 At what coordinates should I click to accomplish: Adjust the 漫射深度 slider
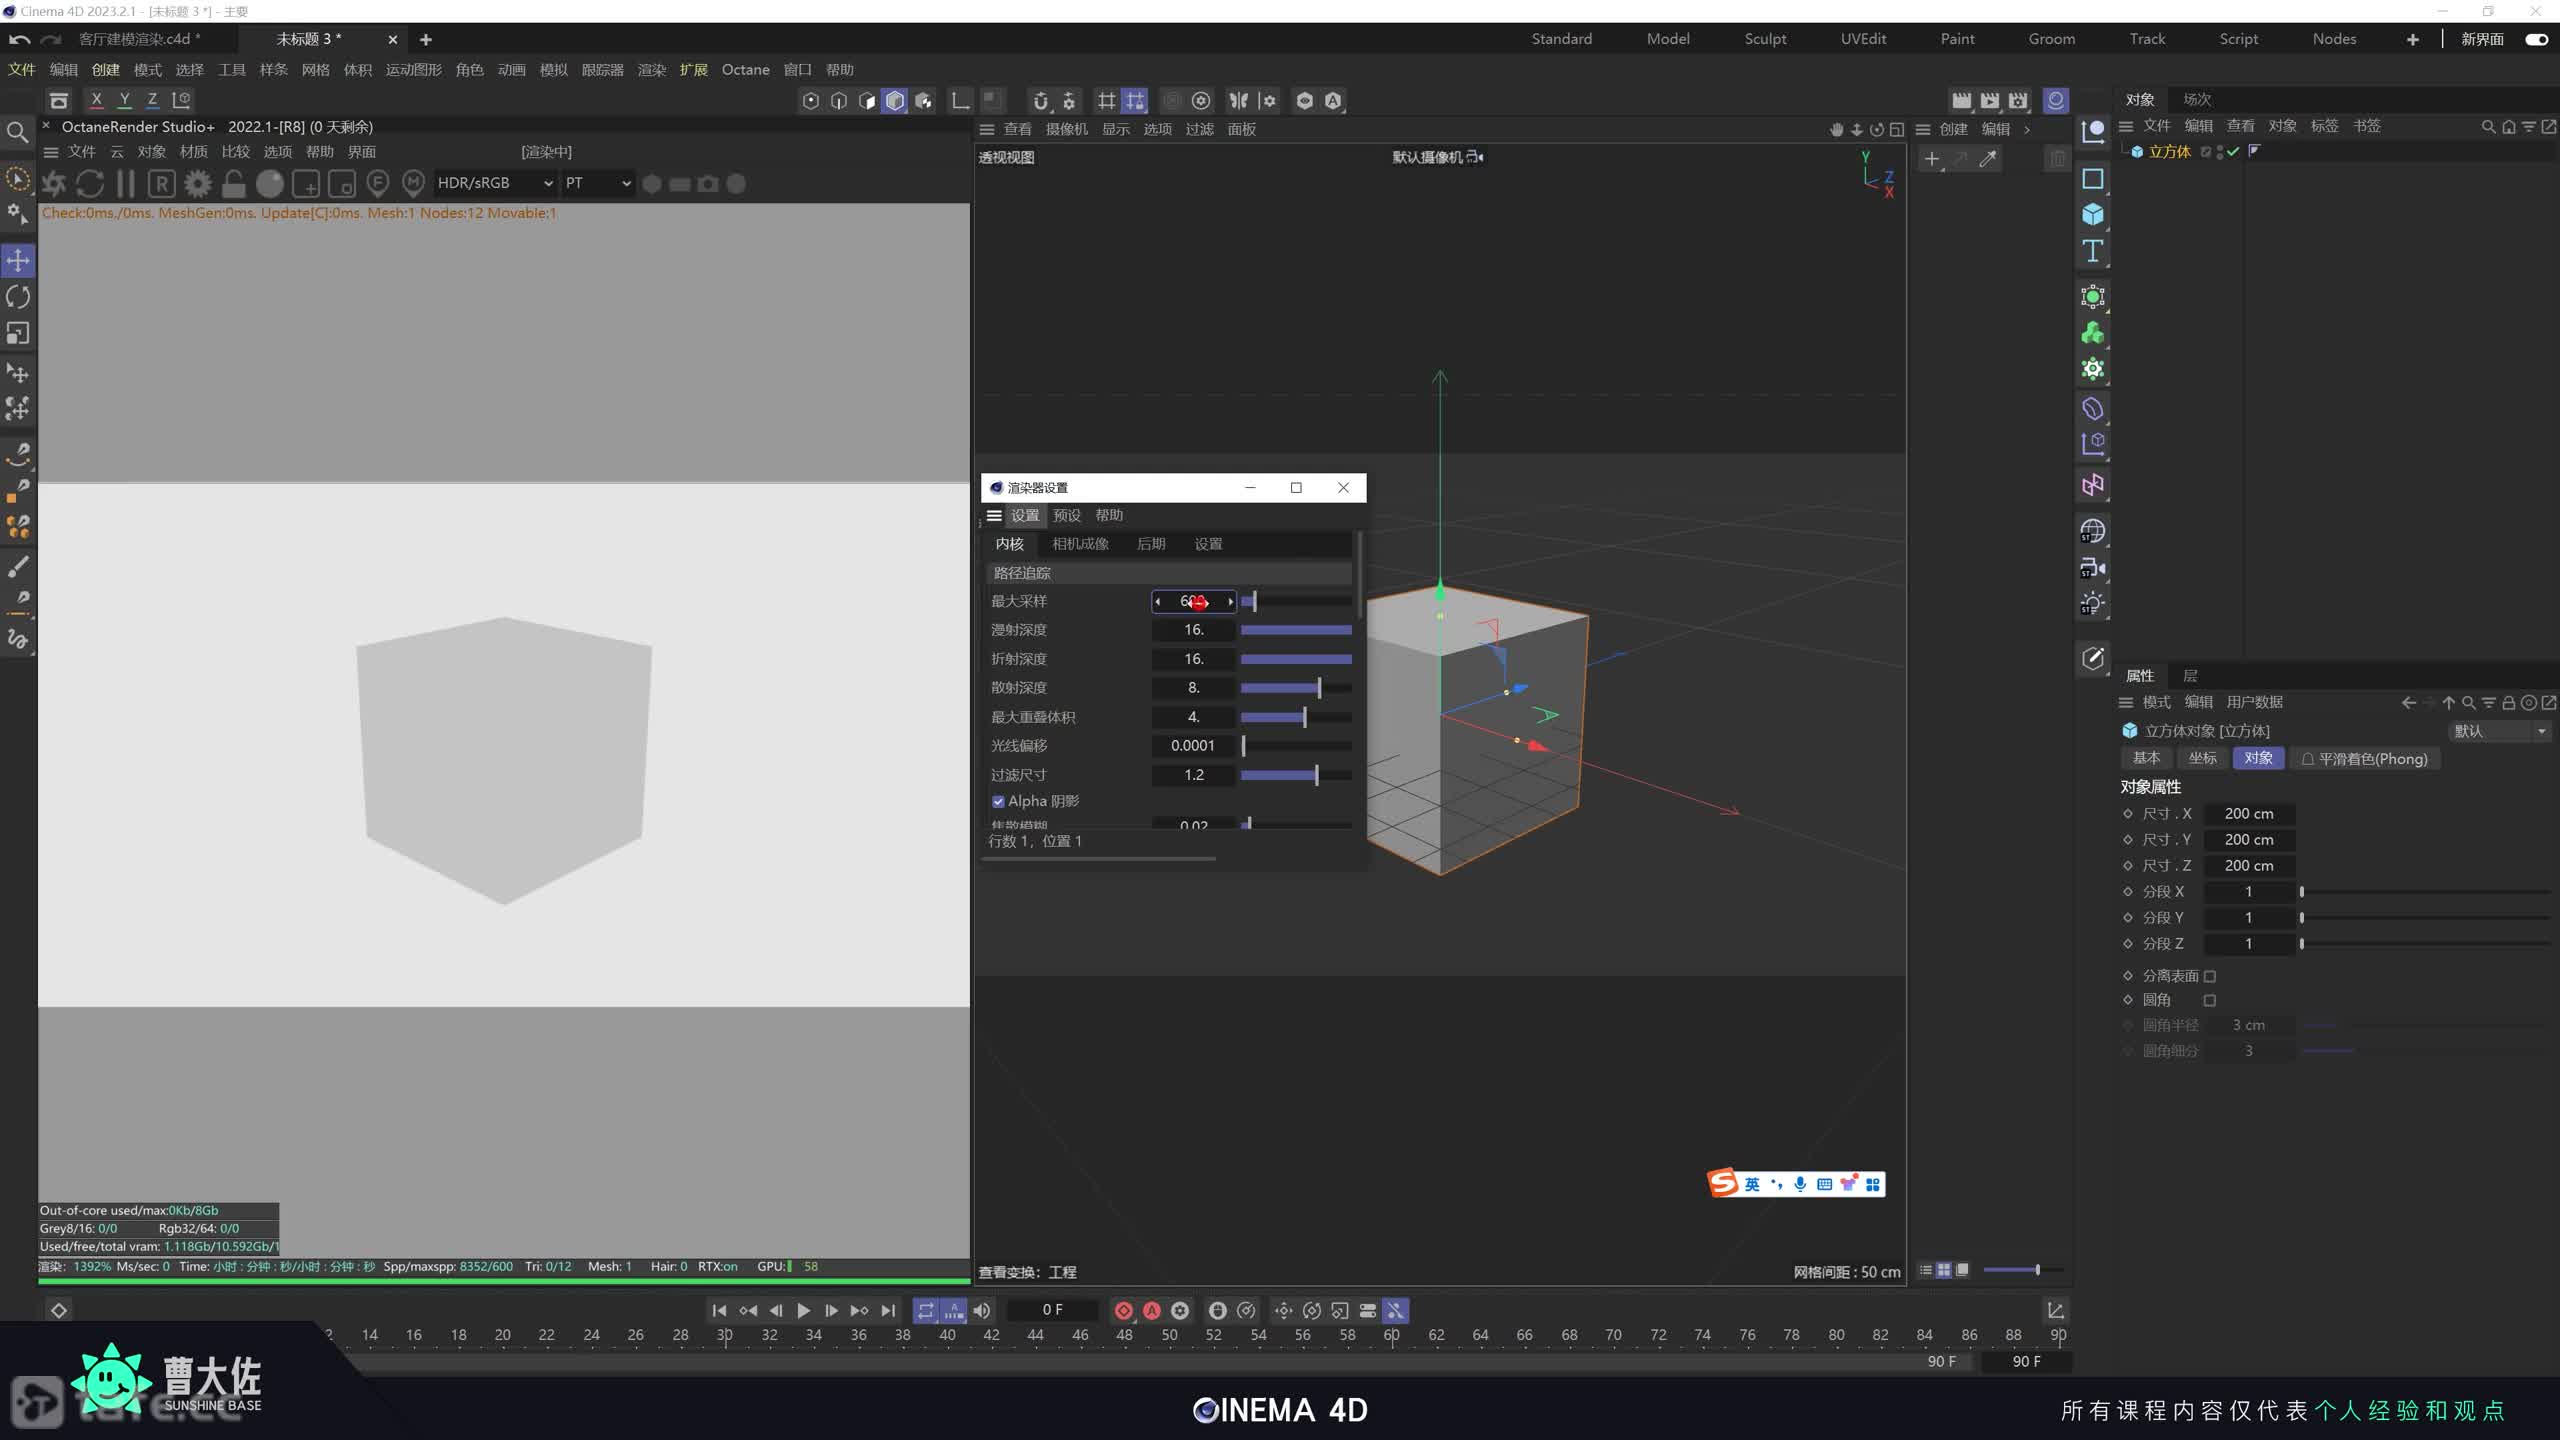click(1295, 630)
